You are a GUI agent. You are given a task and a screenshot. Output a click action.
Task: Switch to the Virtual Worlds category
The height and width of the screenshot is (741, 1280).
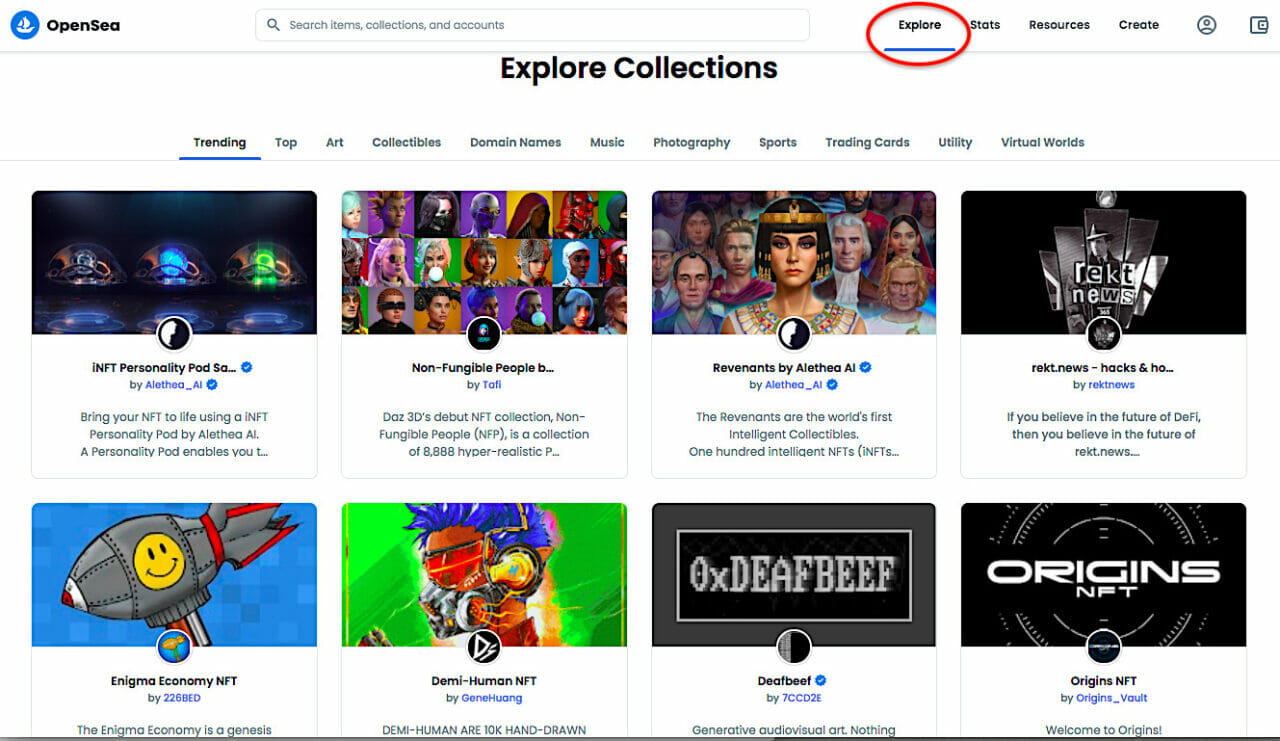tap(1042, 142)
